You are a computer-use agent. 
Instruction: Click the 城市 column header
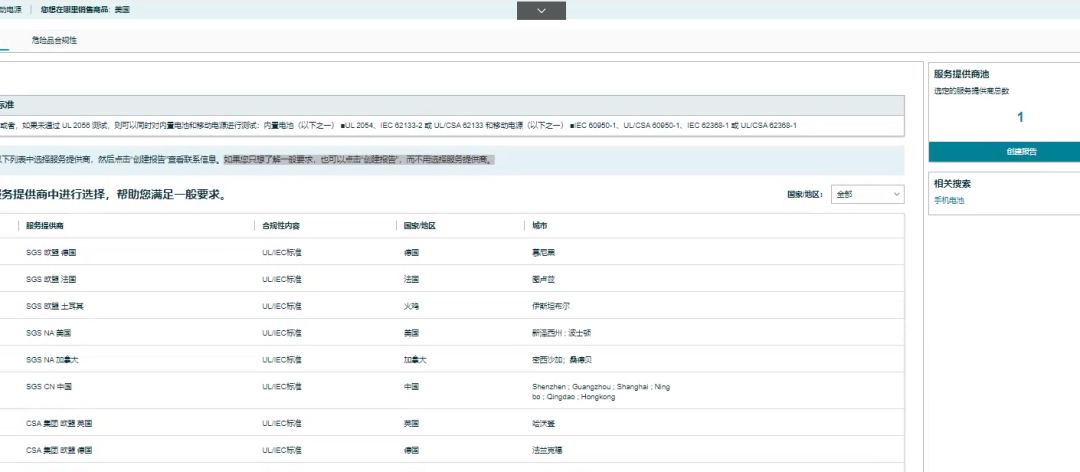coord(541,226)
